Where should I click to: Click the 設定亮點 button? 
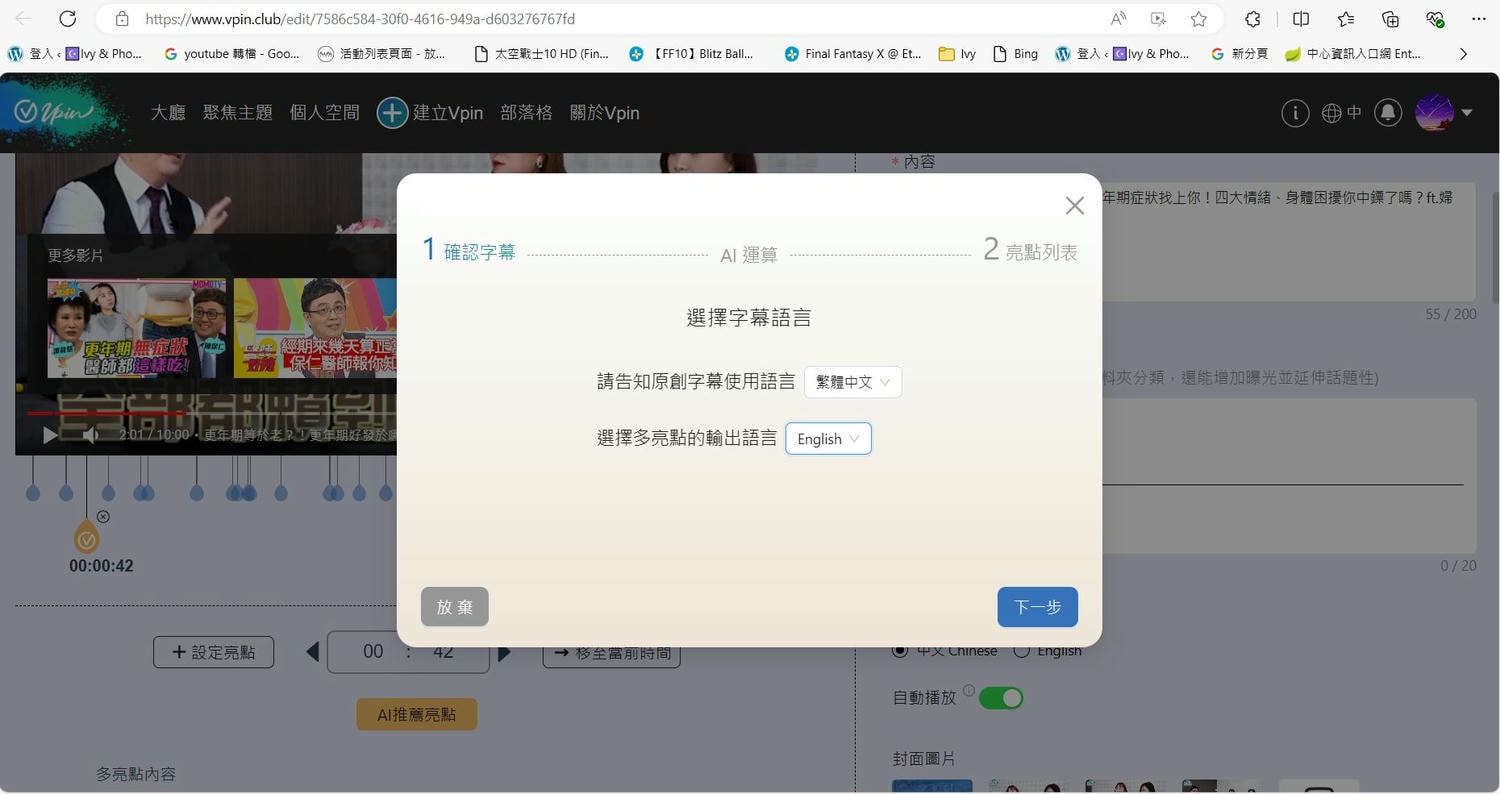point(213,652)
